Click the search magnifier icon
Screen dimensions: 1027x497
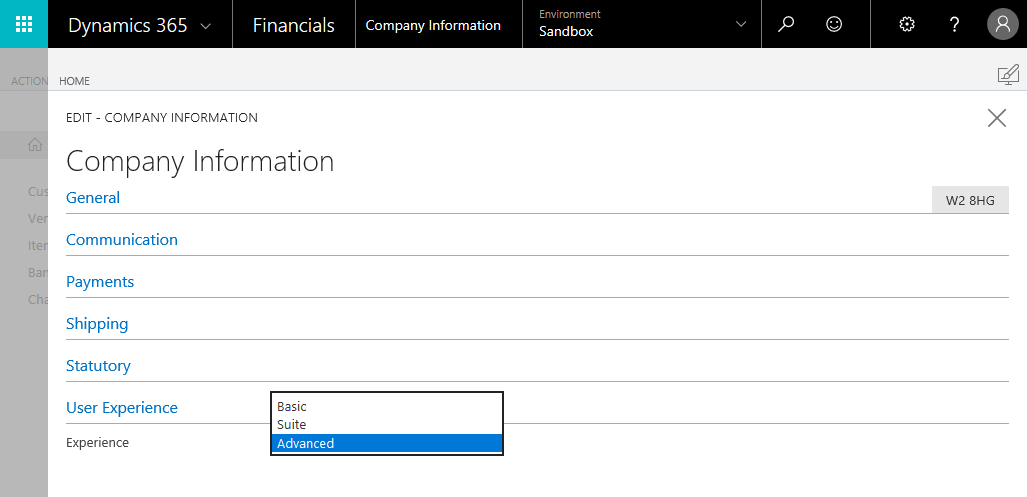(786, 24)
